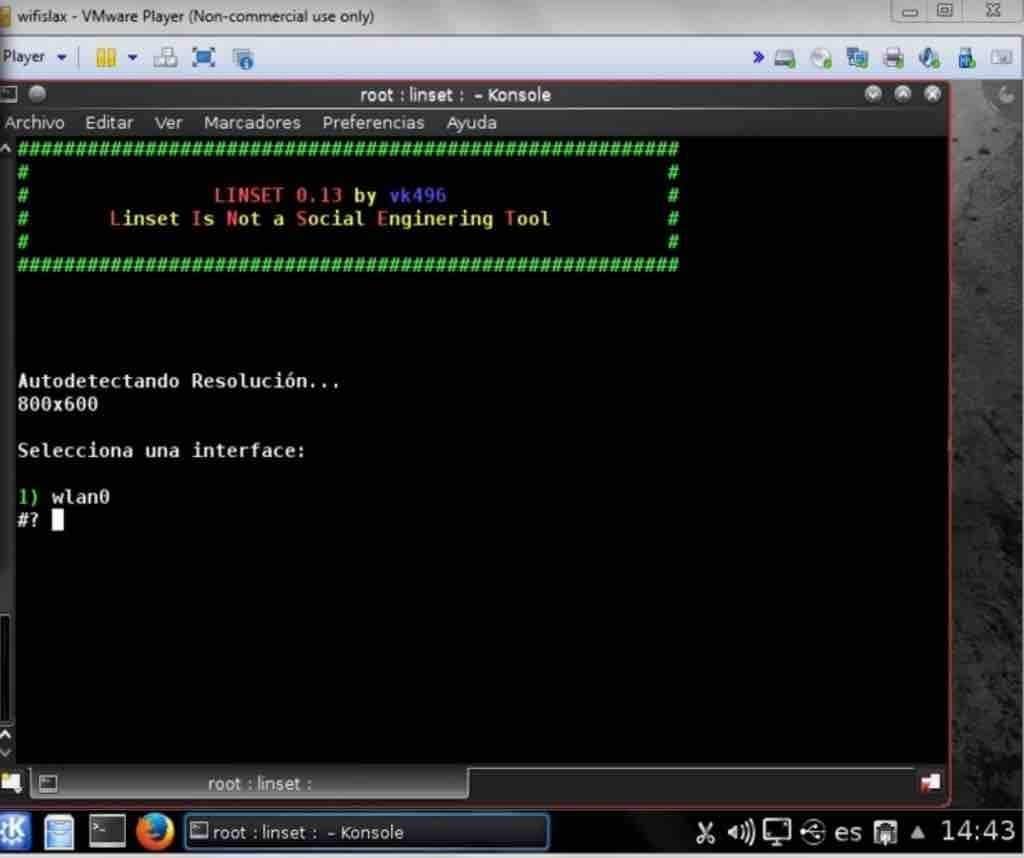Open the Marcadores menu
This screenshot has height=858, width=1024.
click(252, 123)
